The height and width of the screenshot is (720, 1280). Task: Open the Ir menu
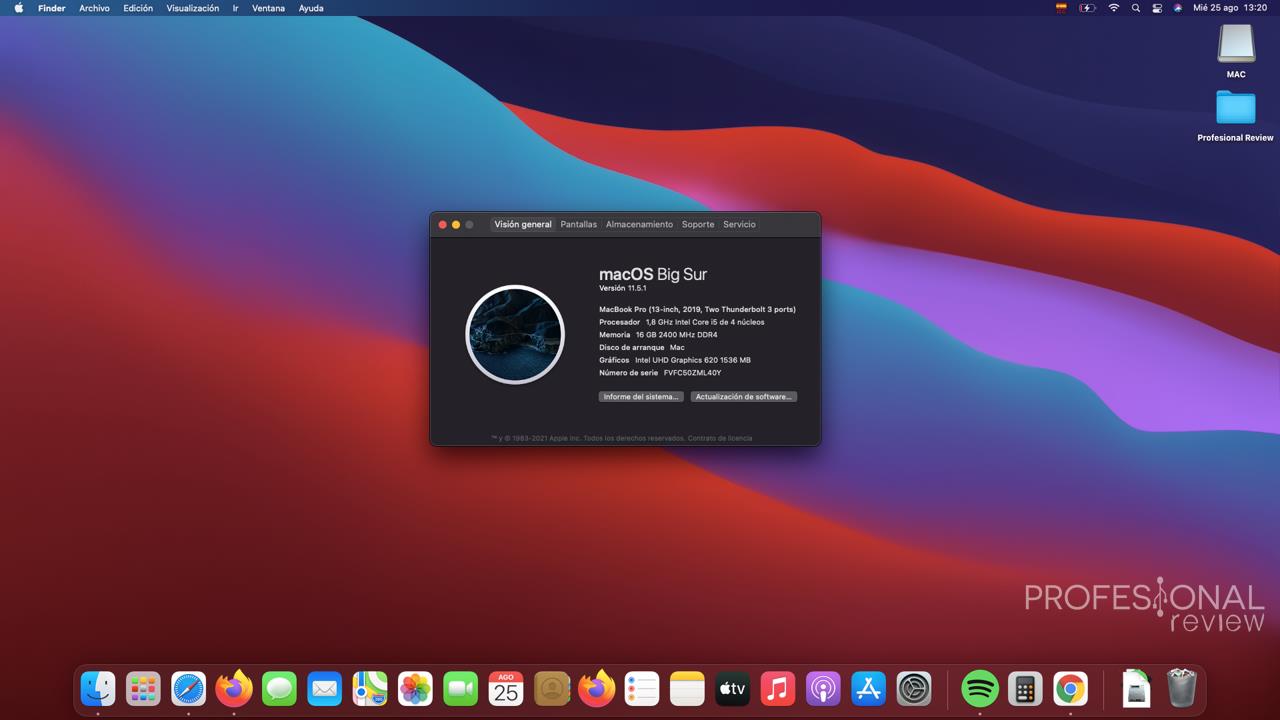tap(235, 8)
